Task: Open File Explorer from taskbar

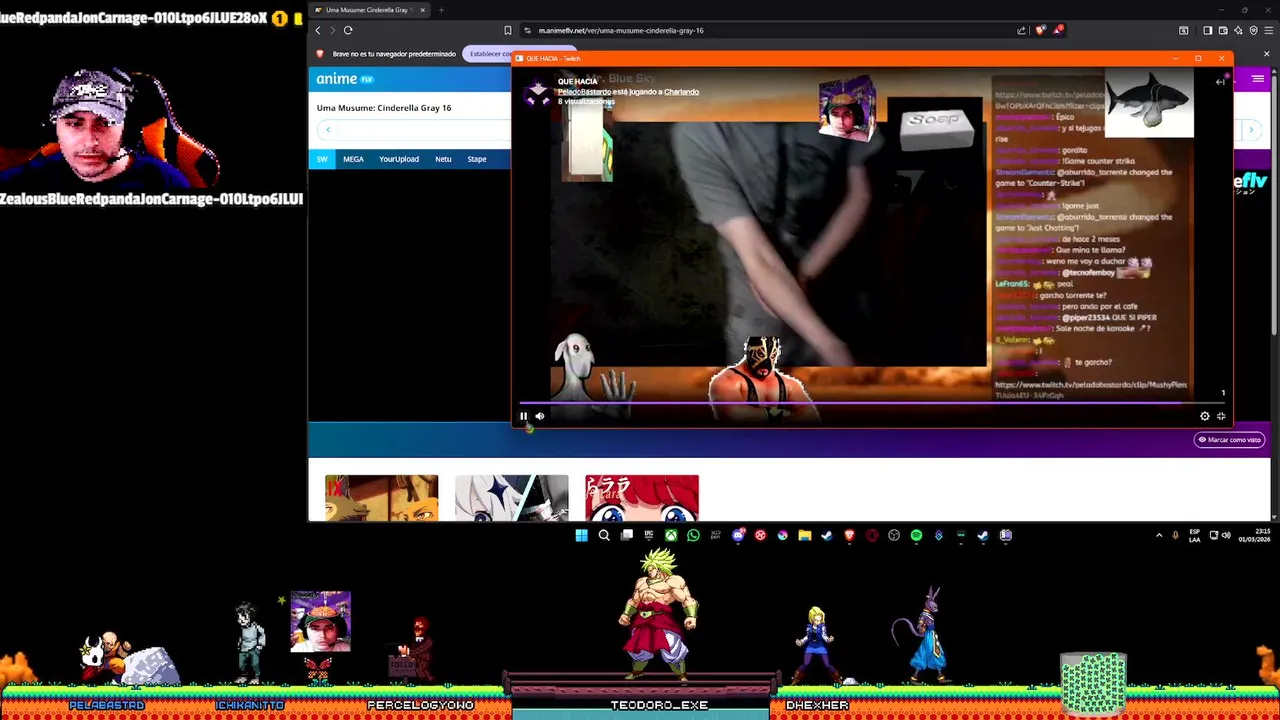Action: tap(804, 535)
